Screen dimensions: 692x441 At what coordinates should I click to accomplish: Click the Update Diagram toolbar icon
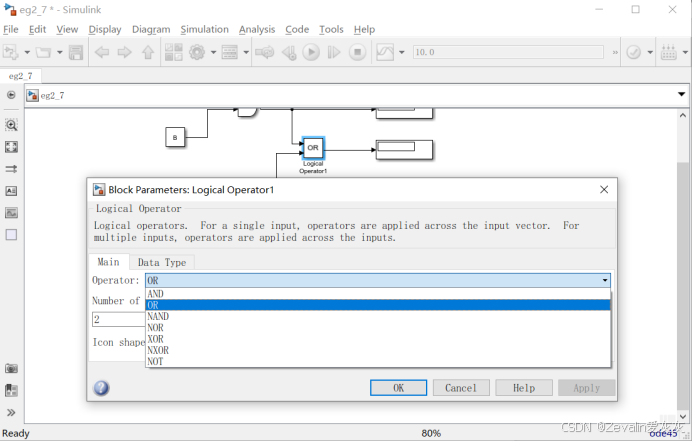[264, 53]
